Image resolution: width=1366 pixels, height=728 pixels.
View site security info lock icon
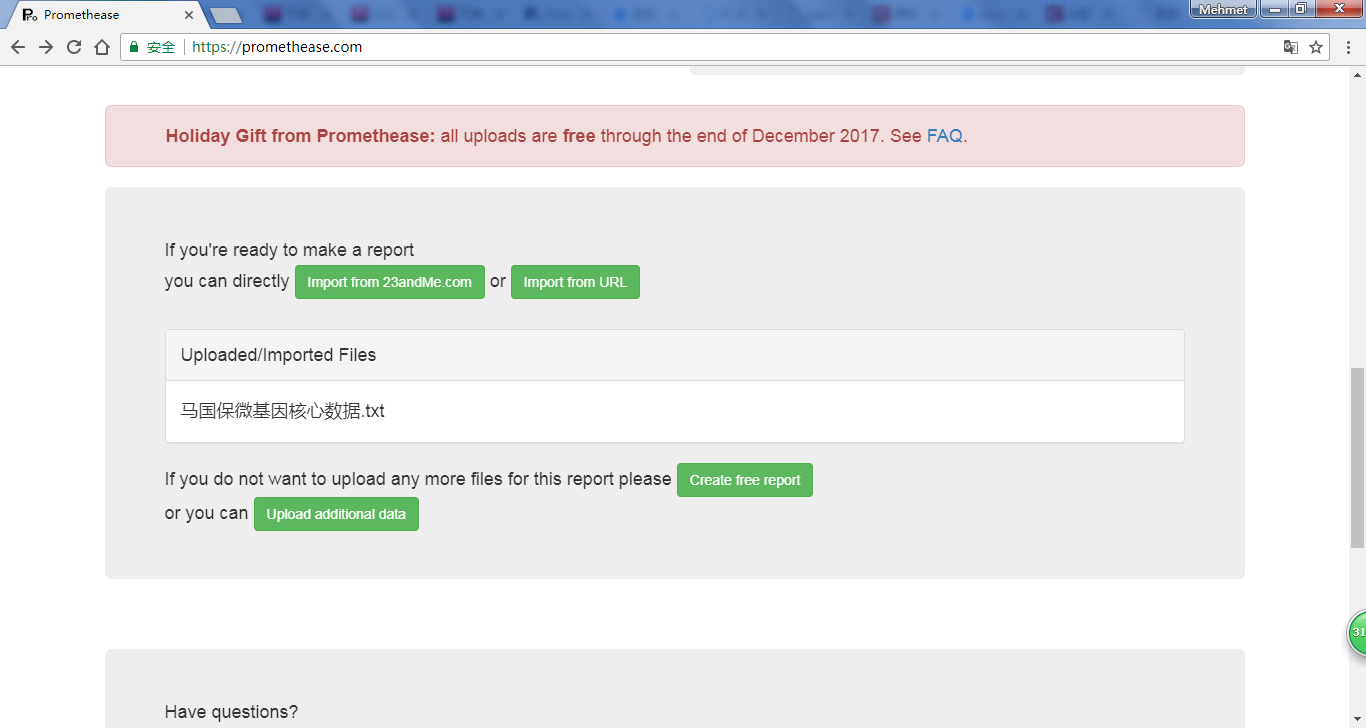pyautogui.click(x=134, y=47)
